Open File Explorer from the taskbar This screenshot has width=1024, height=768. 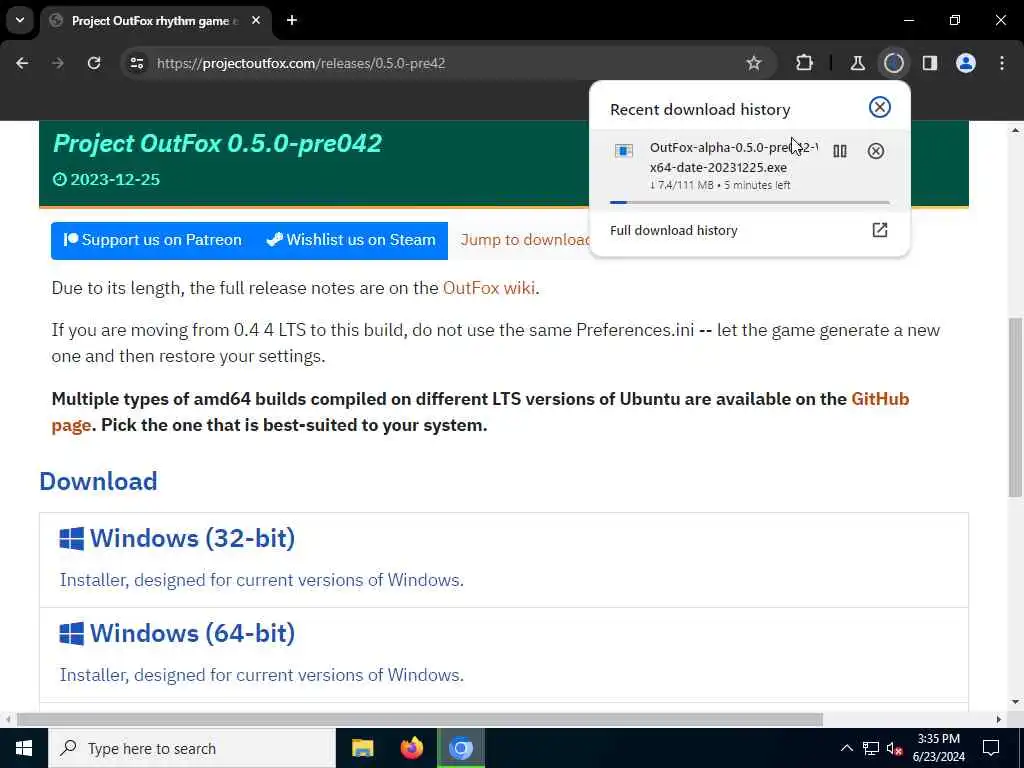pyautogui.click(x=362, y=748)
